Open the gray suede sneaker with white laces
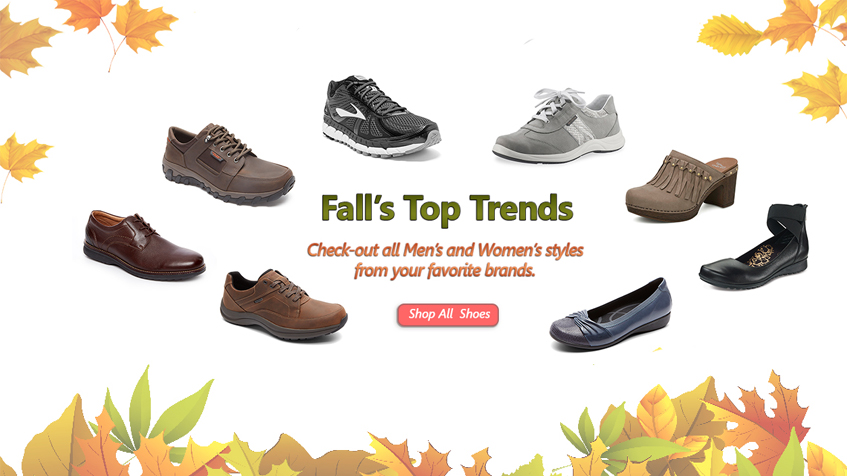The width and height of the screenshot is (847, 476). coord(559,126)
